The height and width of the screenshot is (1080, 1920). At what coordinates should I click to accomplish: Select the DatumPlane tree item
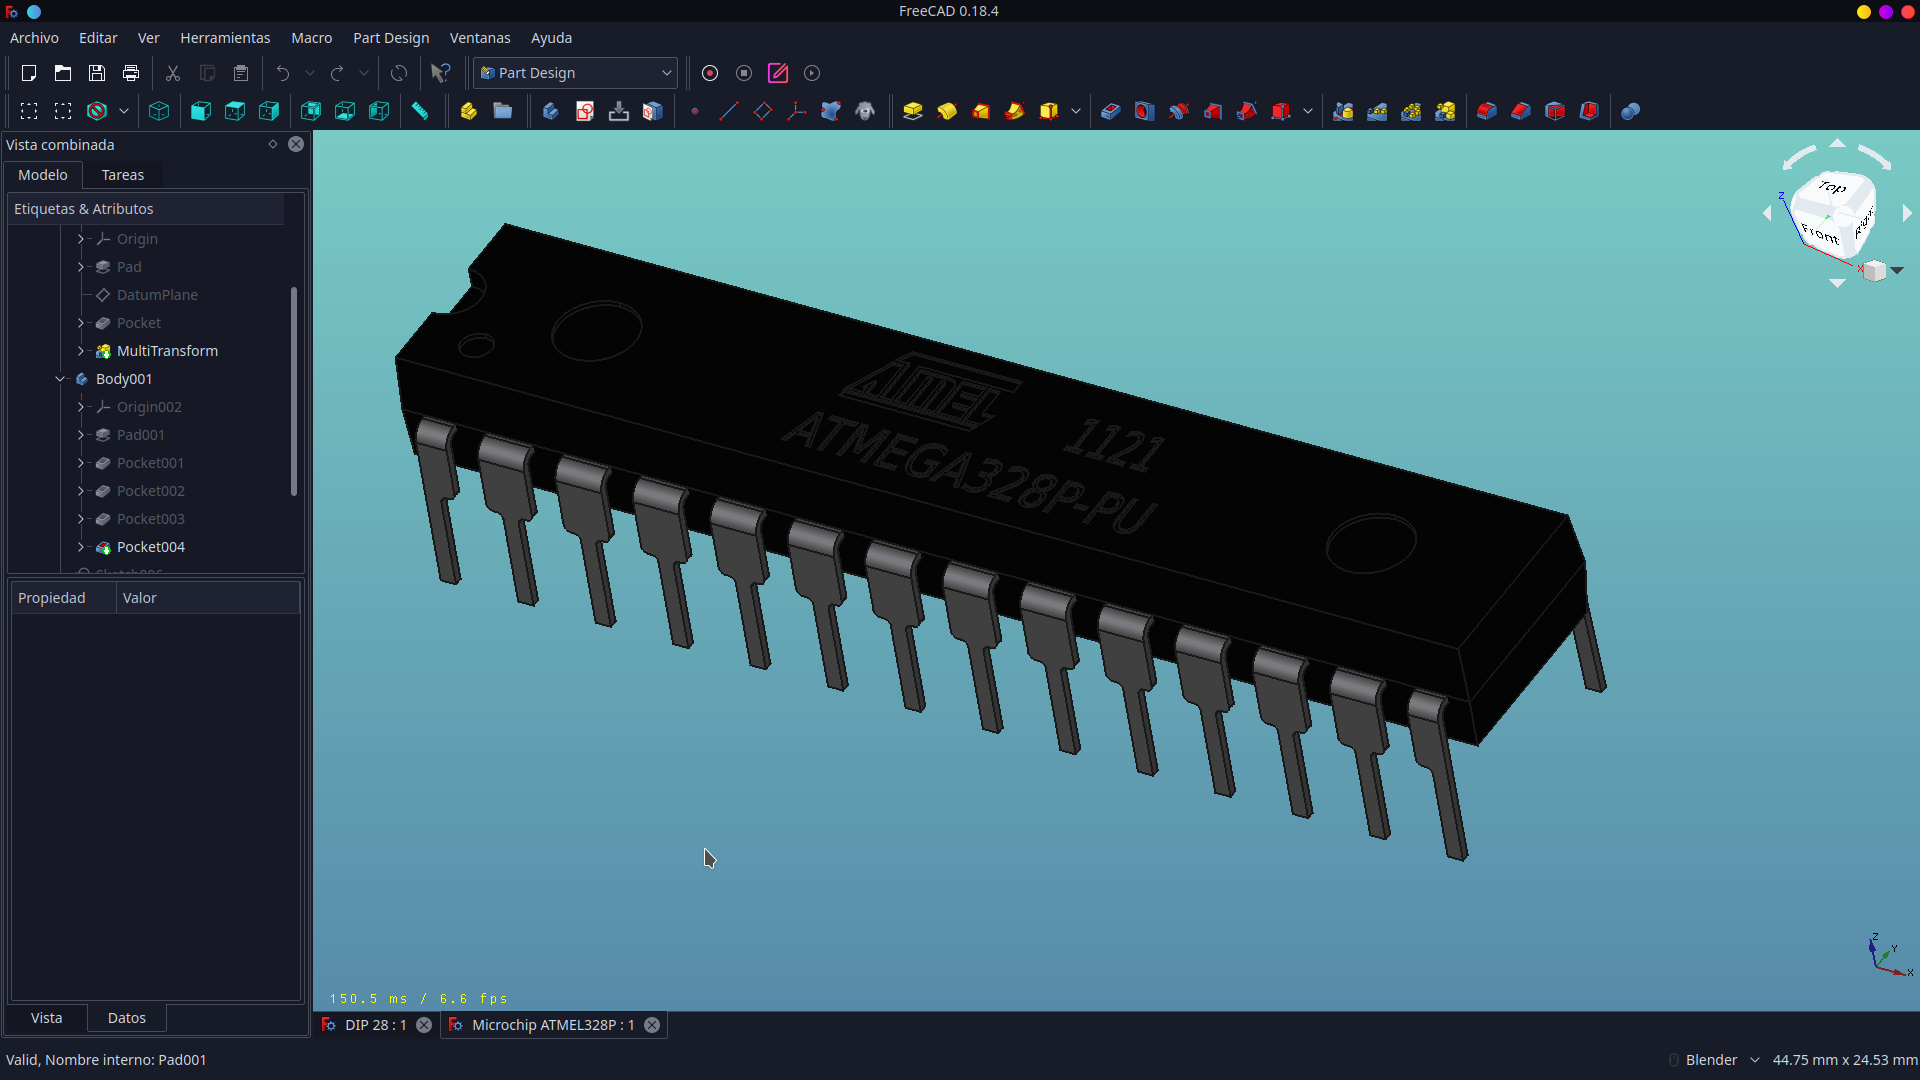pos(157,295)
